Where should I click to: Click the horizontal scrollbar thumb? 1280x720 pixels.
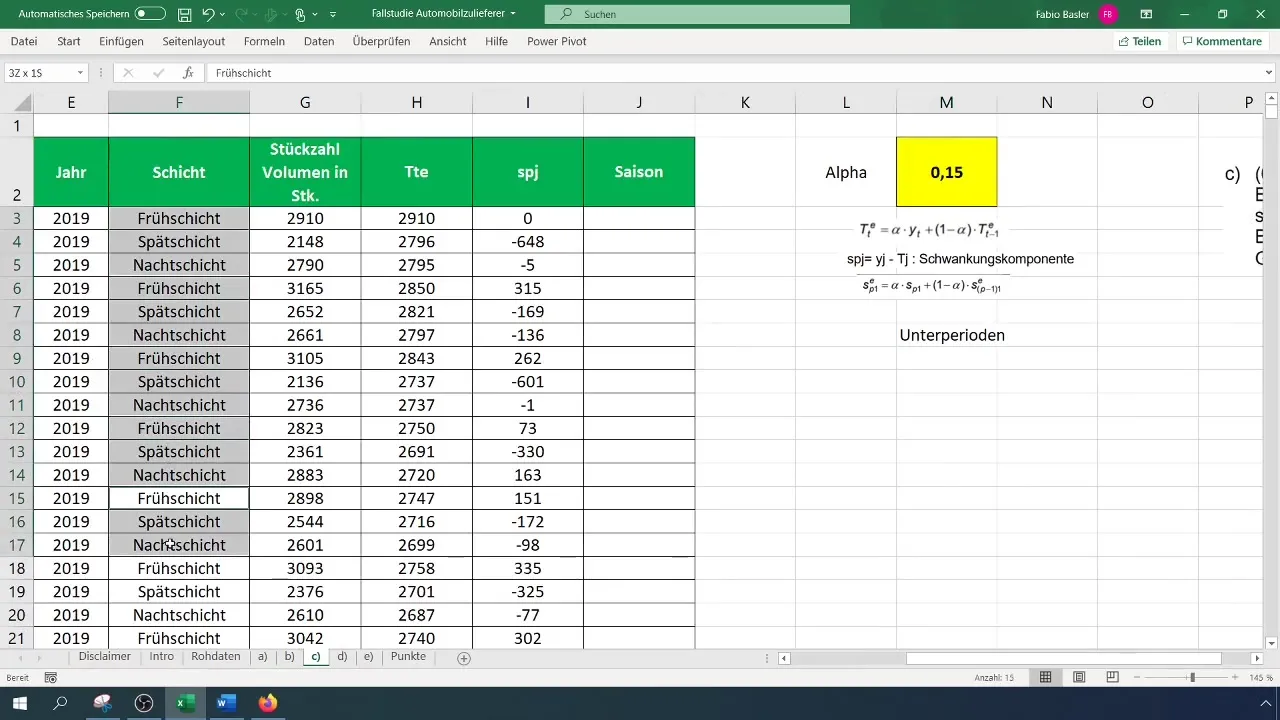point(1063,658)
